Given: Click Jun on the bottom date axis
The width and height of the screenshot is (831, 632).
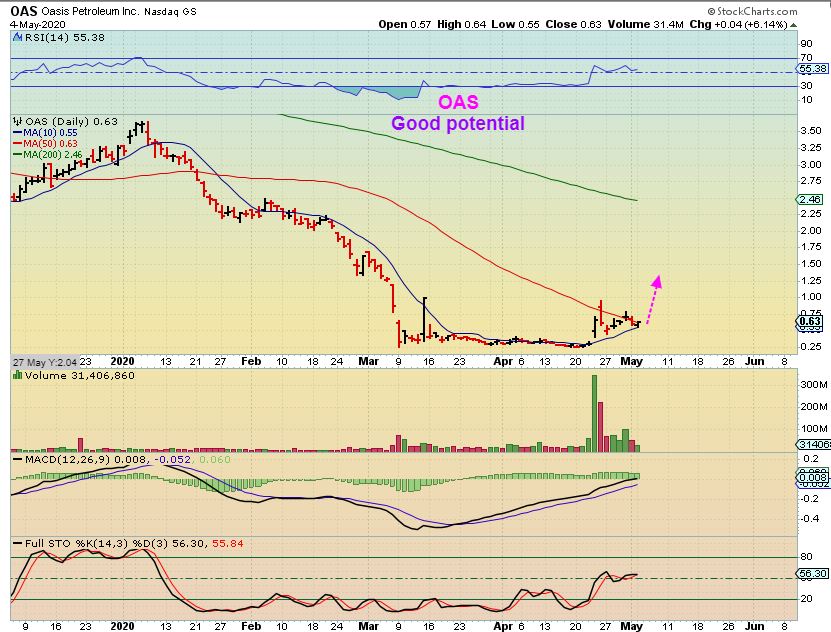Looking at the screenshot, I should pos(754,626).
